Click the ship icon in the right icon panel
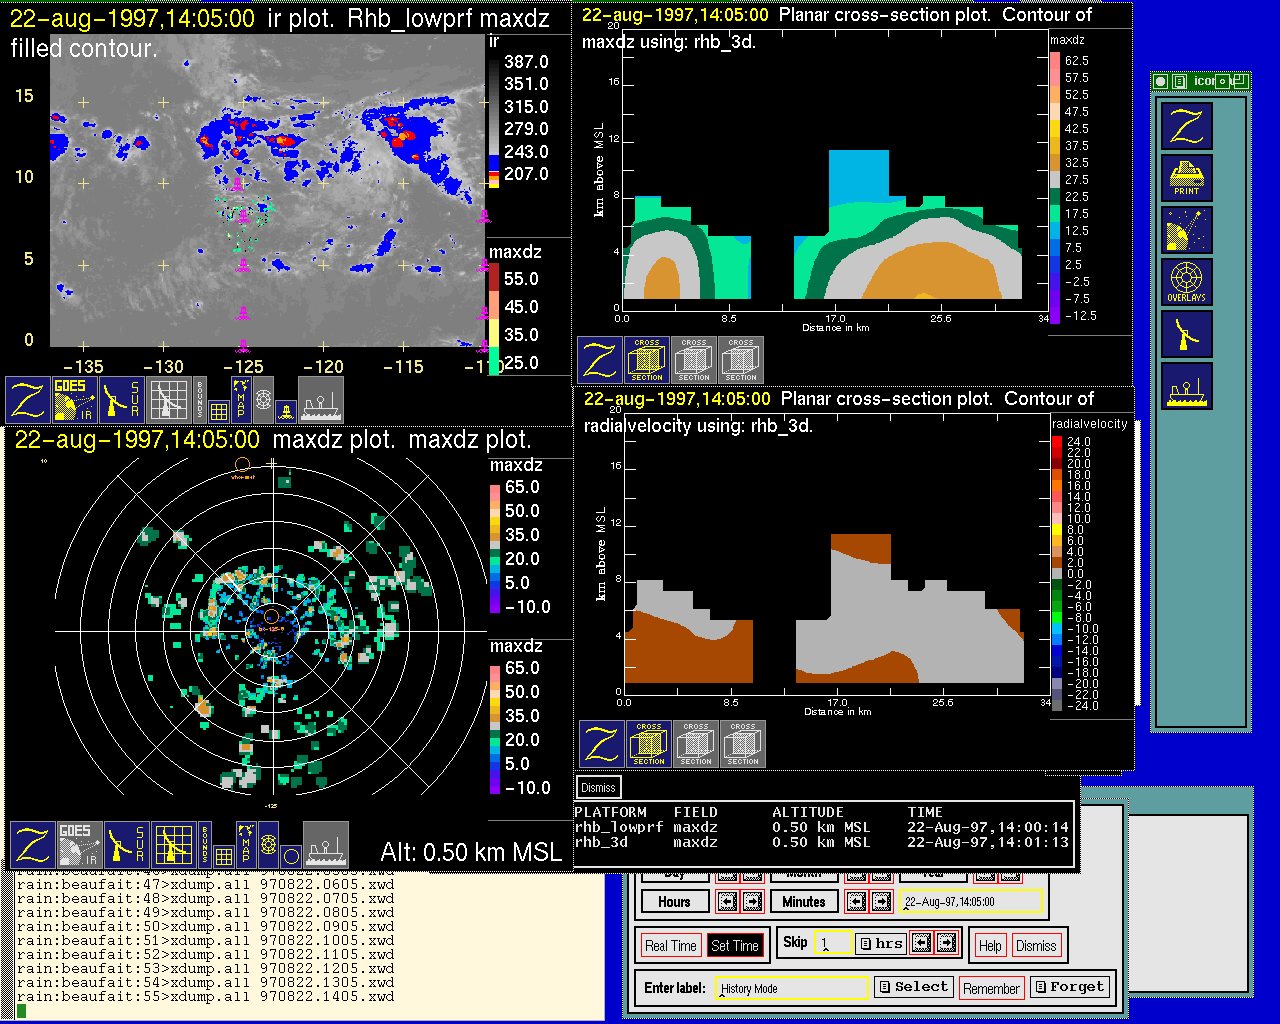Image resolution: width=1280 pixels, height=1024 pixels. coord(1187,386)
